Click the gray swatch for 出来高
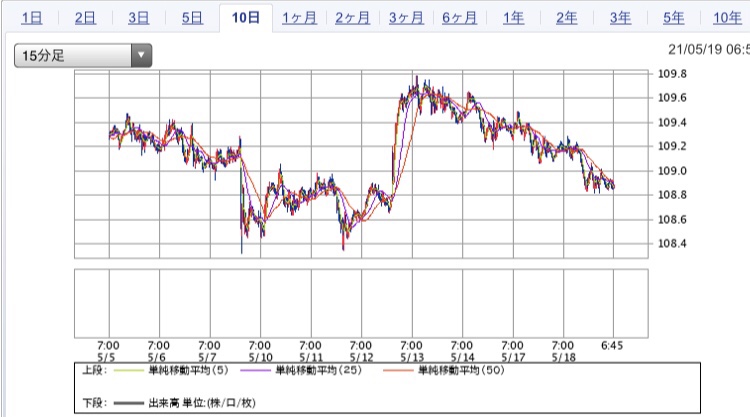The image size is (750, 417). tap(129, 404)
